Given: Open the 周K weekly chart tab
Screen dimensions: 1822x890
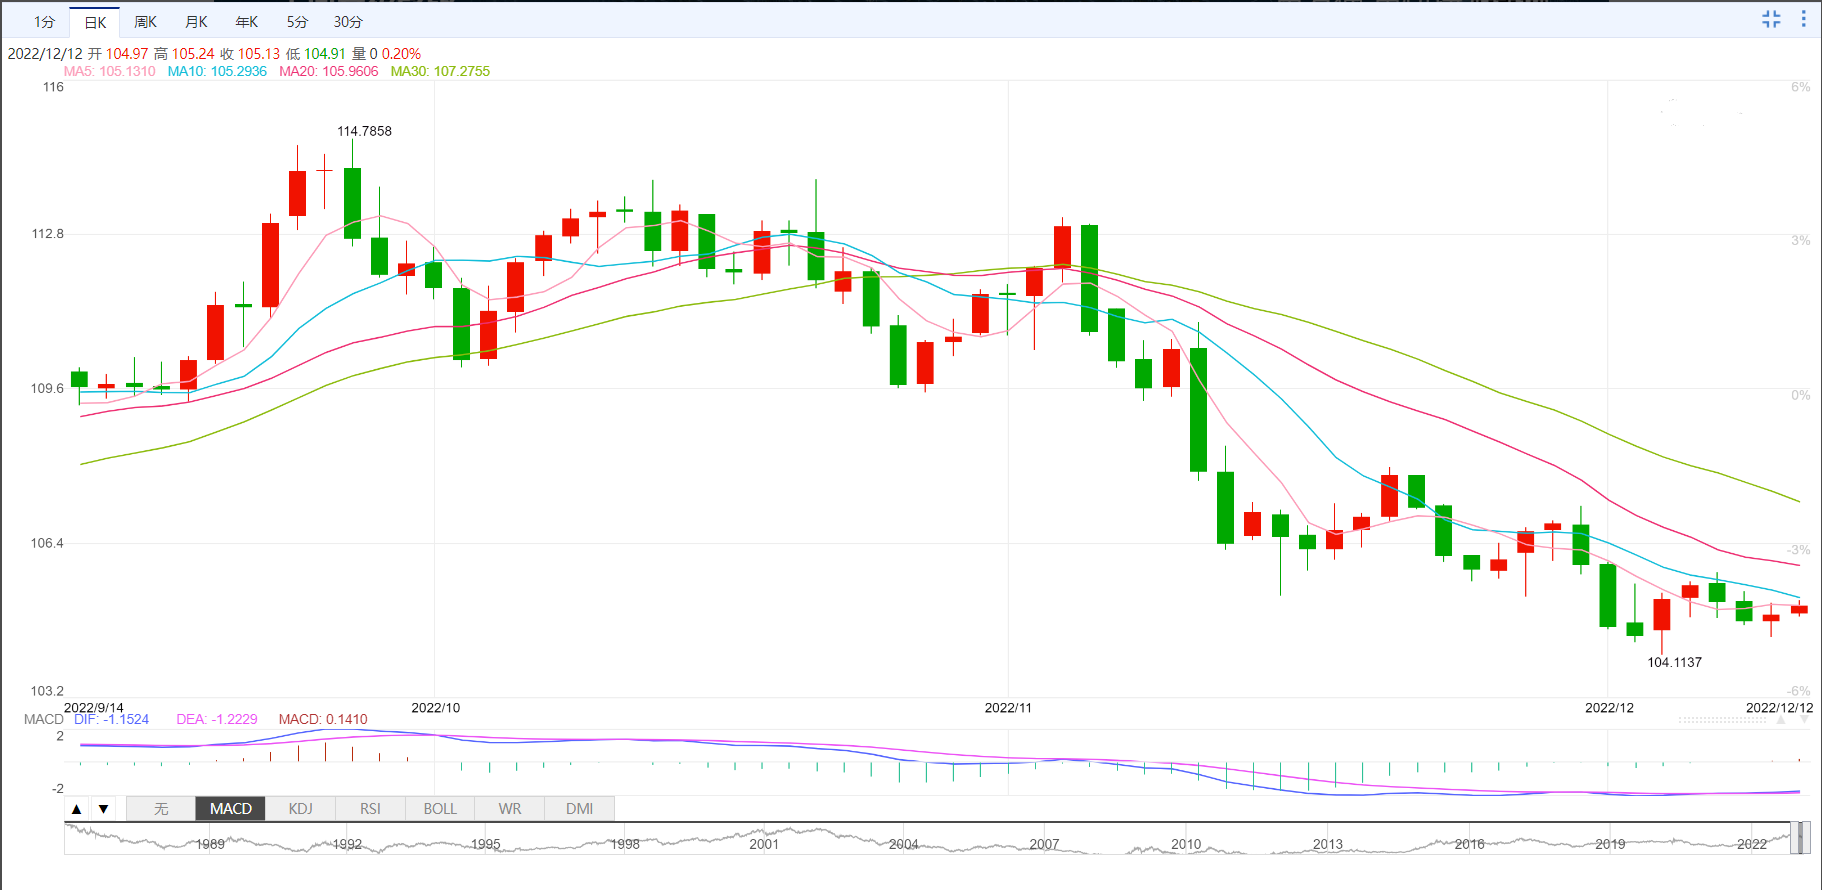Looking at the screenshot, I should pyautogui.click(x=146, y=22).
